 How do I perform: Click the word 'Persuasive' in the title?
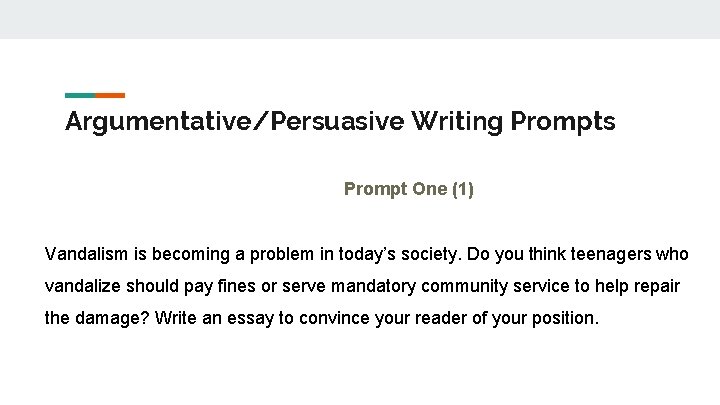(329, 122)
